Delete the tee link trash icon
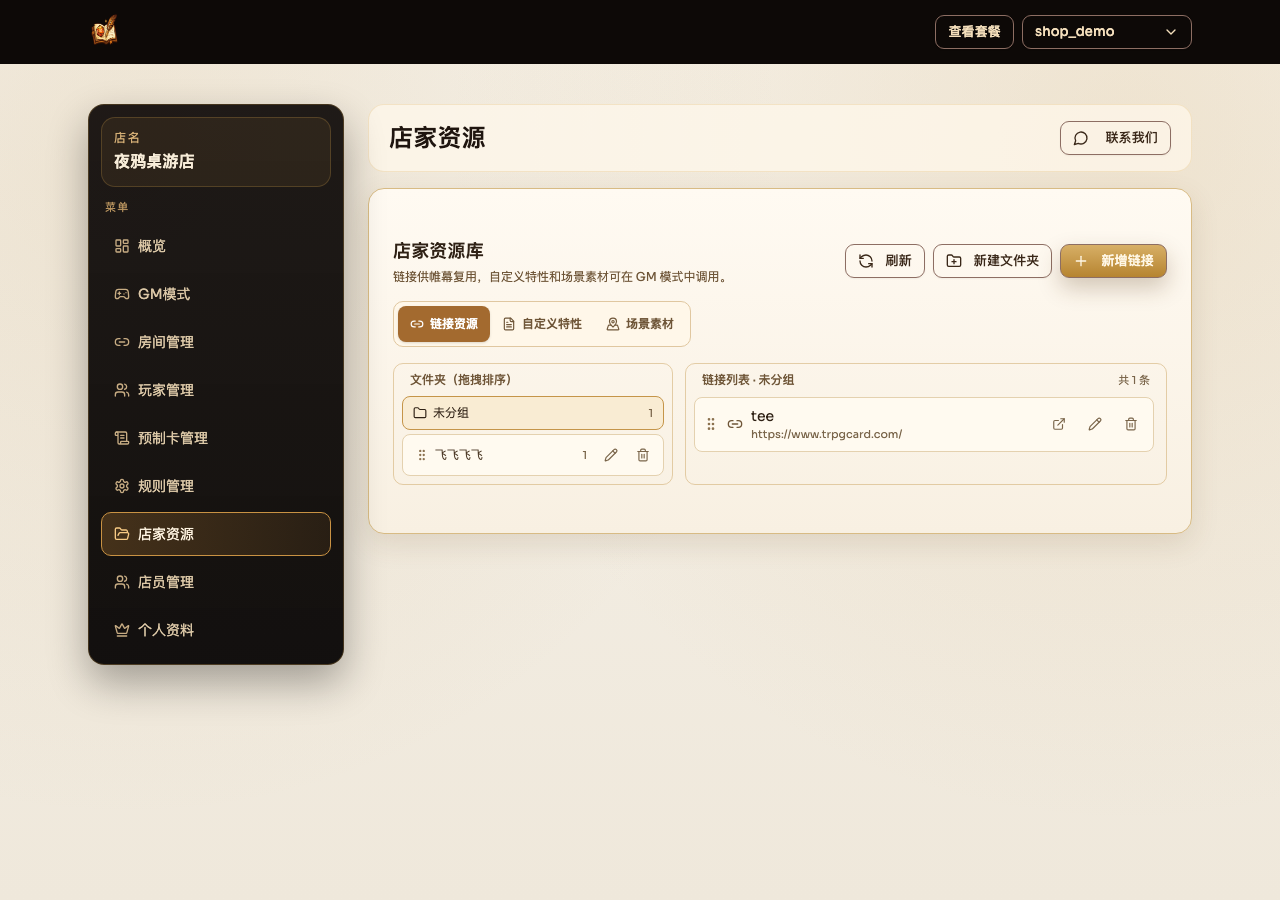Viewport: 1280px width, 900px height. (1131, 424)
